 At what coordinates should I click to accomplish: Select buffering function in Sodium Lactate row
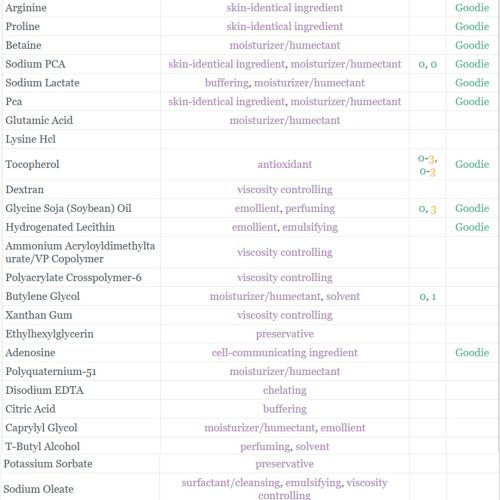click(227, 83)
